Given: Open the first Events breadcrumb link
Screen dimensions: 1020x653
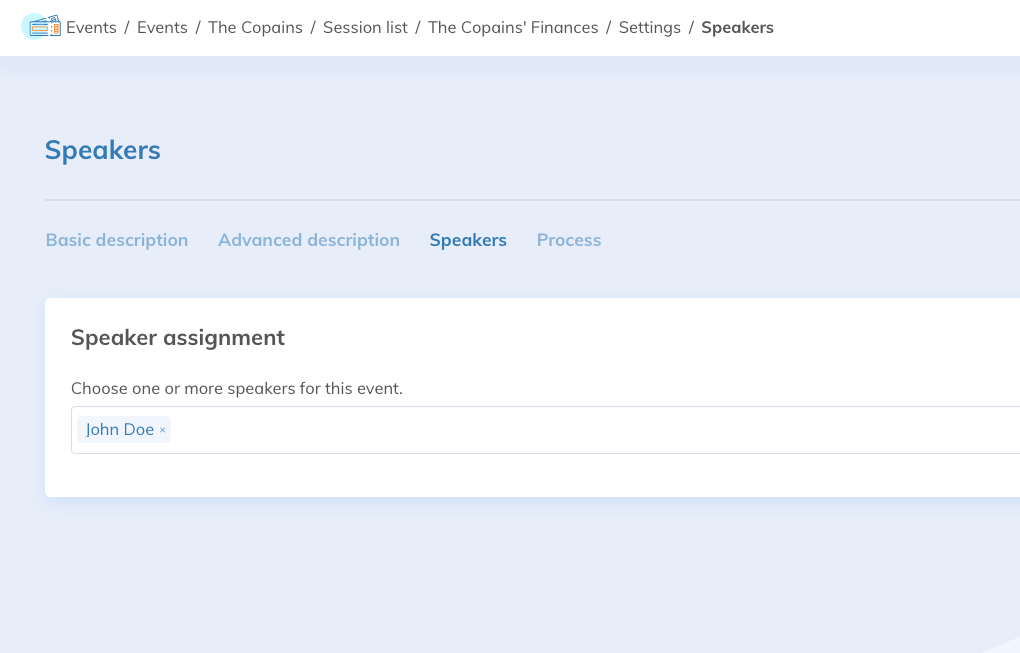Looking at the screenshot, I should click(x=91, y=28).
